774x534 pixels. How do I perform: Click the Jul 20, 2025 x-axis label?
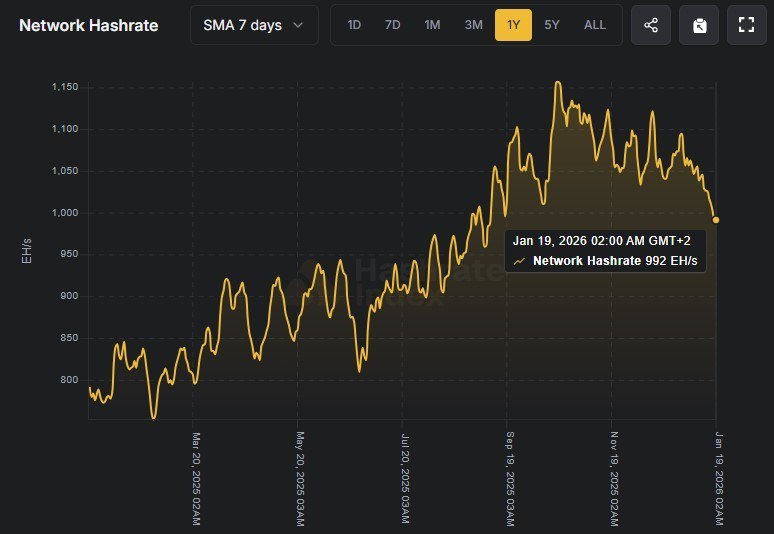(405, 479)
